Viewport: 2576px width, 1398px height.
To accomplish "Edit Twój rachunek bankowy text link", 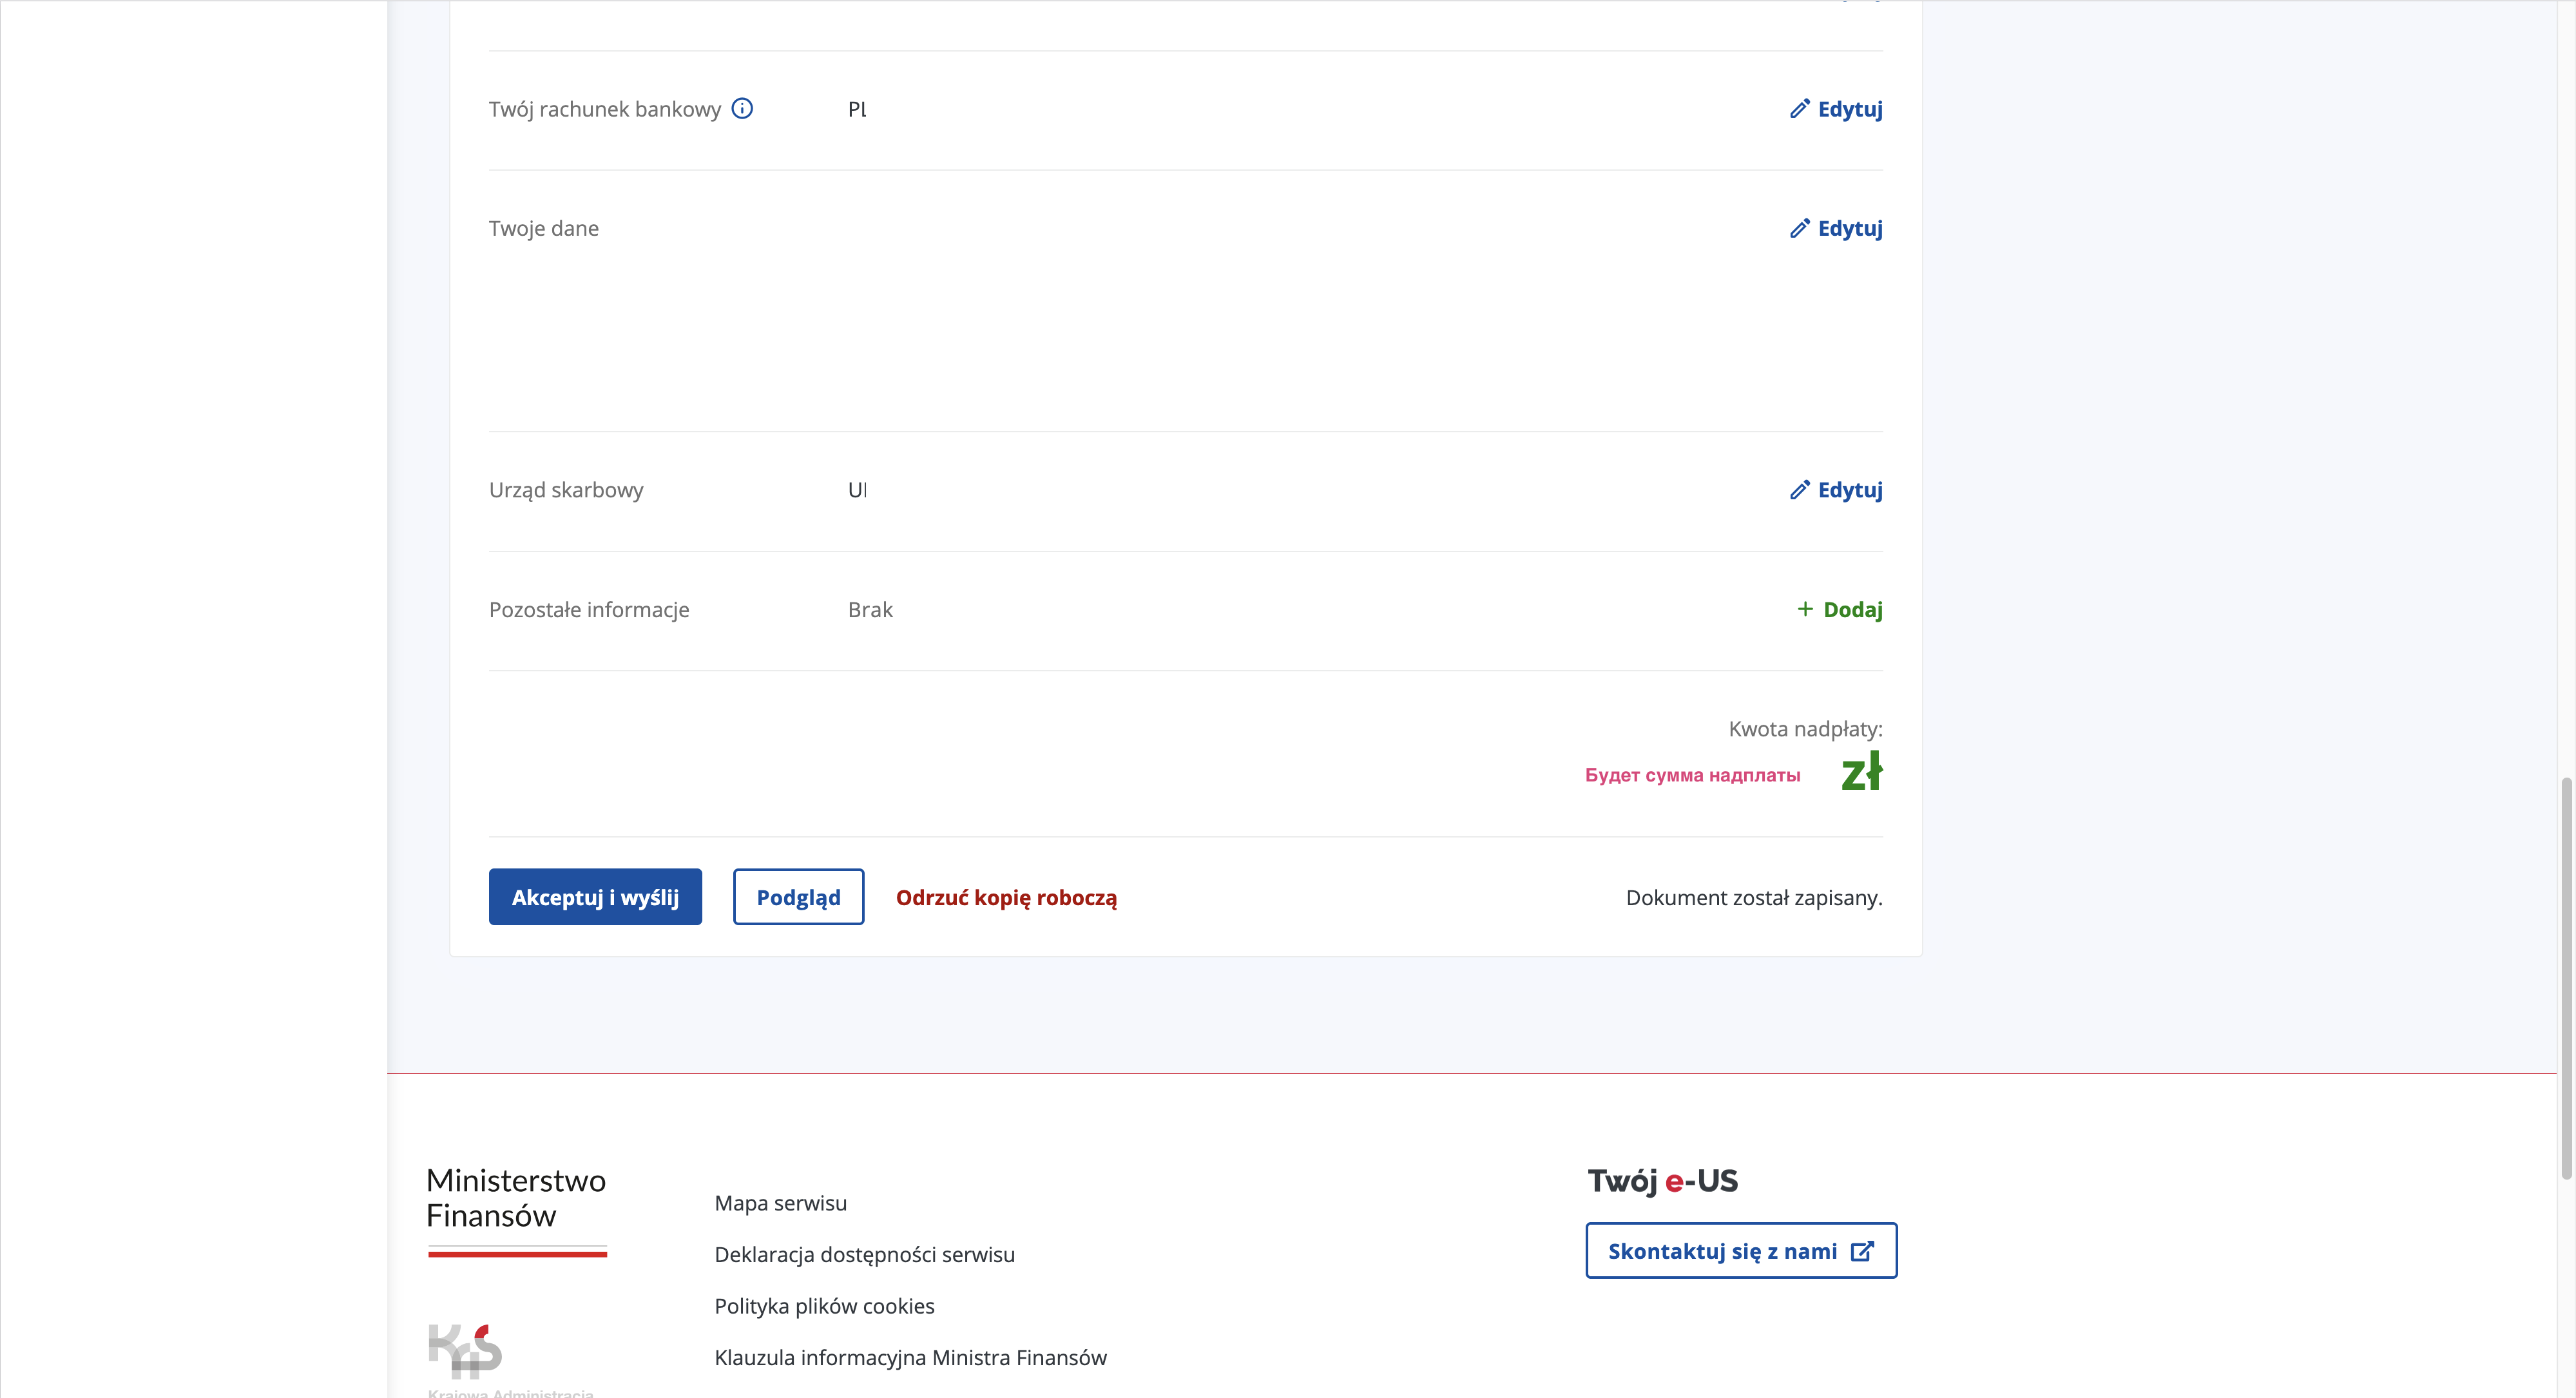I will [1849, 108].
